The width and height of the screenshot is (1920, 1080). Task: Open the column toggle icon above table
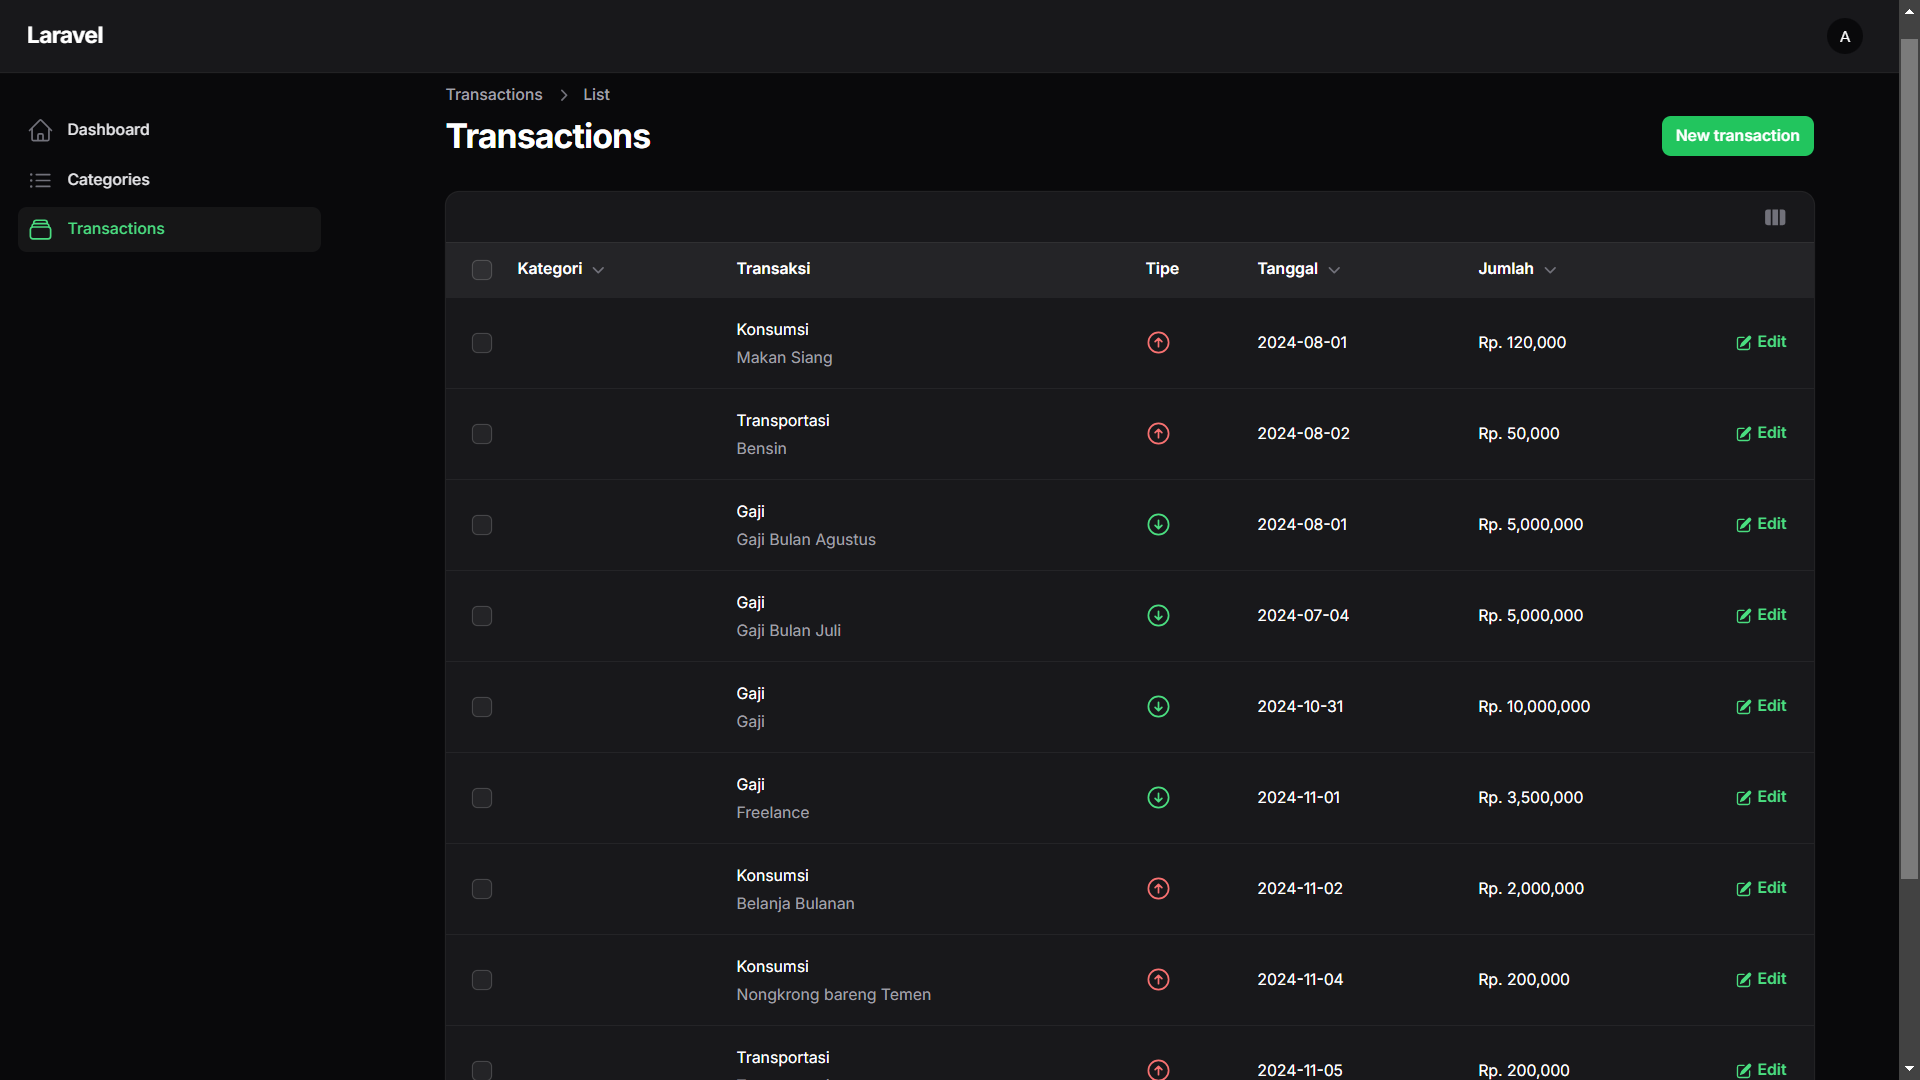click(1775, 218)
